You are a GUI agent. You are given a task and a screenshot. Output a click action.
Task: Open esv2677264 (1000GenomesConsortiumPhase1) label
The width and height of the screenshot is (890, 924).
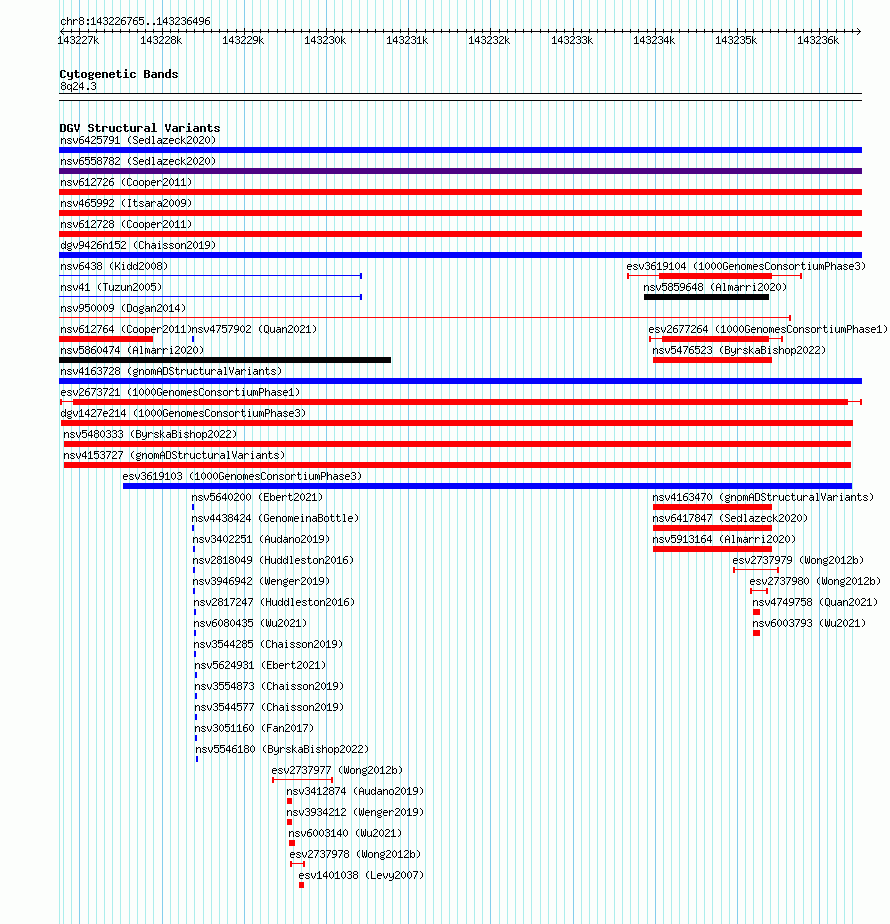(x=767, y=329)
